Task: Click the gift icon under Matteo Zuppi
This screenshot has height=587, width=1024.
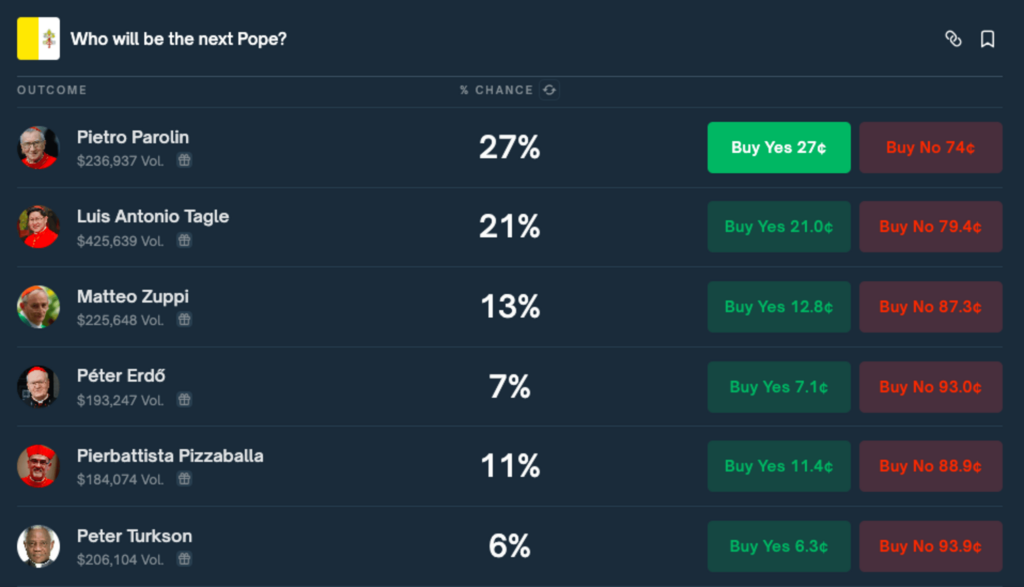Action: [184, 320]
